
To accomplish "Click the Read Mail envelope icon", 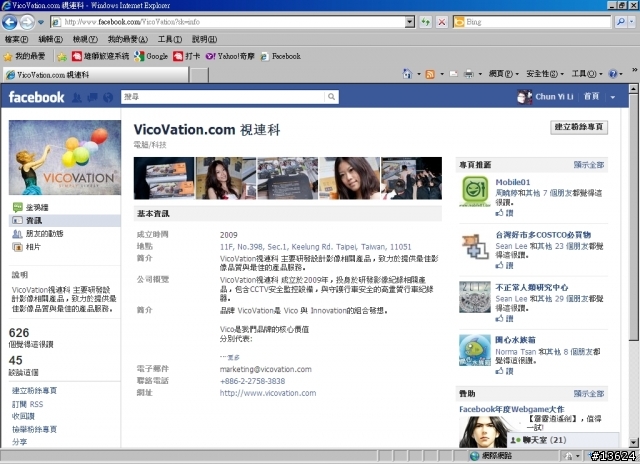I will [x=453, y=74].
